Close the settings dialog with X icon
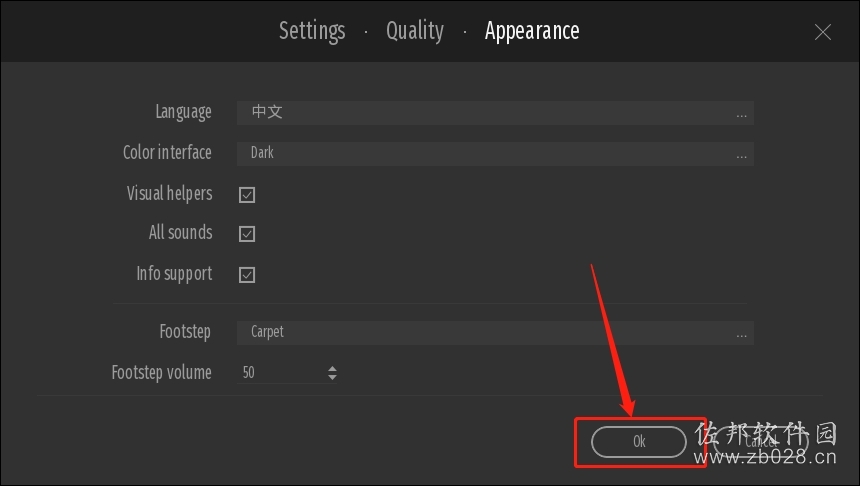This screenshot has height=486, width=860. 822,32
